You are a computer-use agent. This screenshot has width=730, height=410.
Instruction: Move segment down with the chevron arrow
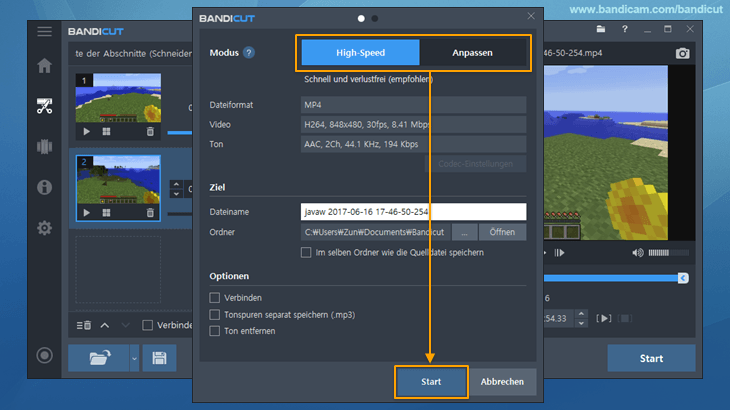coord(126,325)
